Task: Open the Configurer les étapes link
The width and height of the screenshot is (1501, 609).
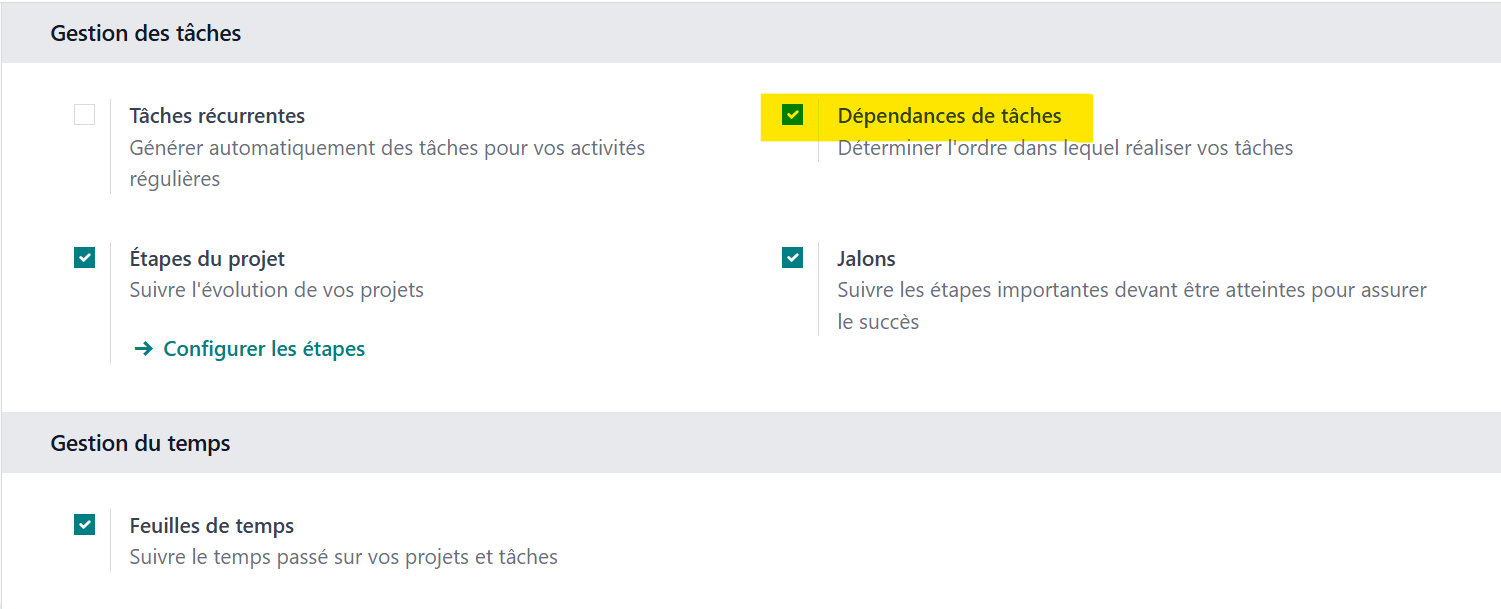Action: click(264, 349)
